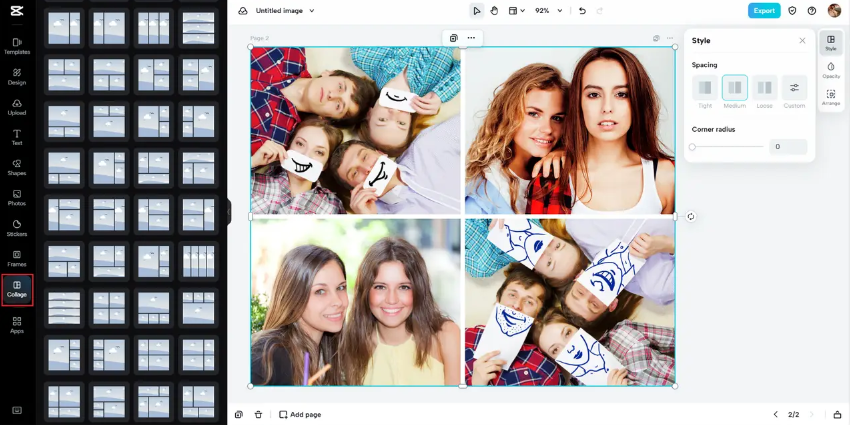Choose the three horizontal rows collage layout
This screenshot has width=850, height=425.
pos(198,28)
